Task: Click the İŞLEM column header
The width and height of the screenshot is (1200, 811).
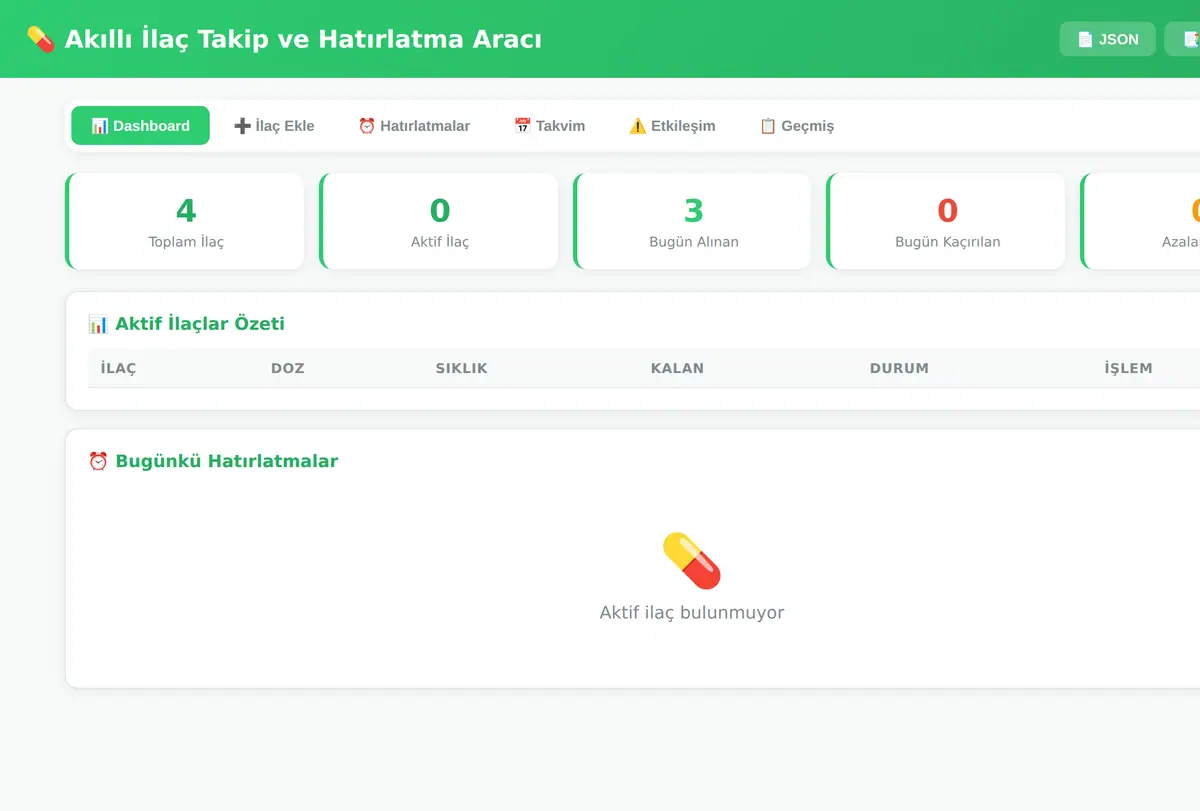Action: (x=1128, y=368)
